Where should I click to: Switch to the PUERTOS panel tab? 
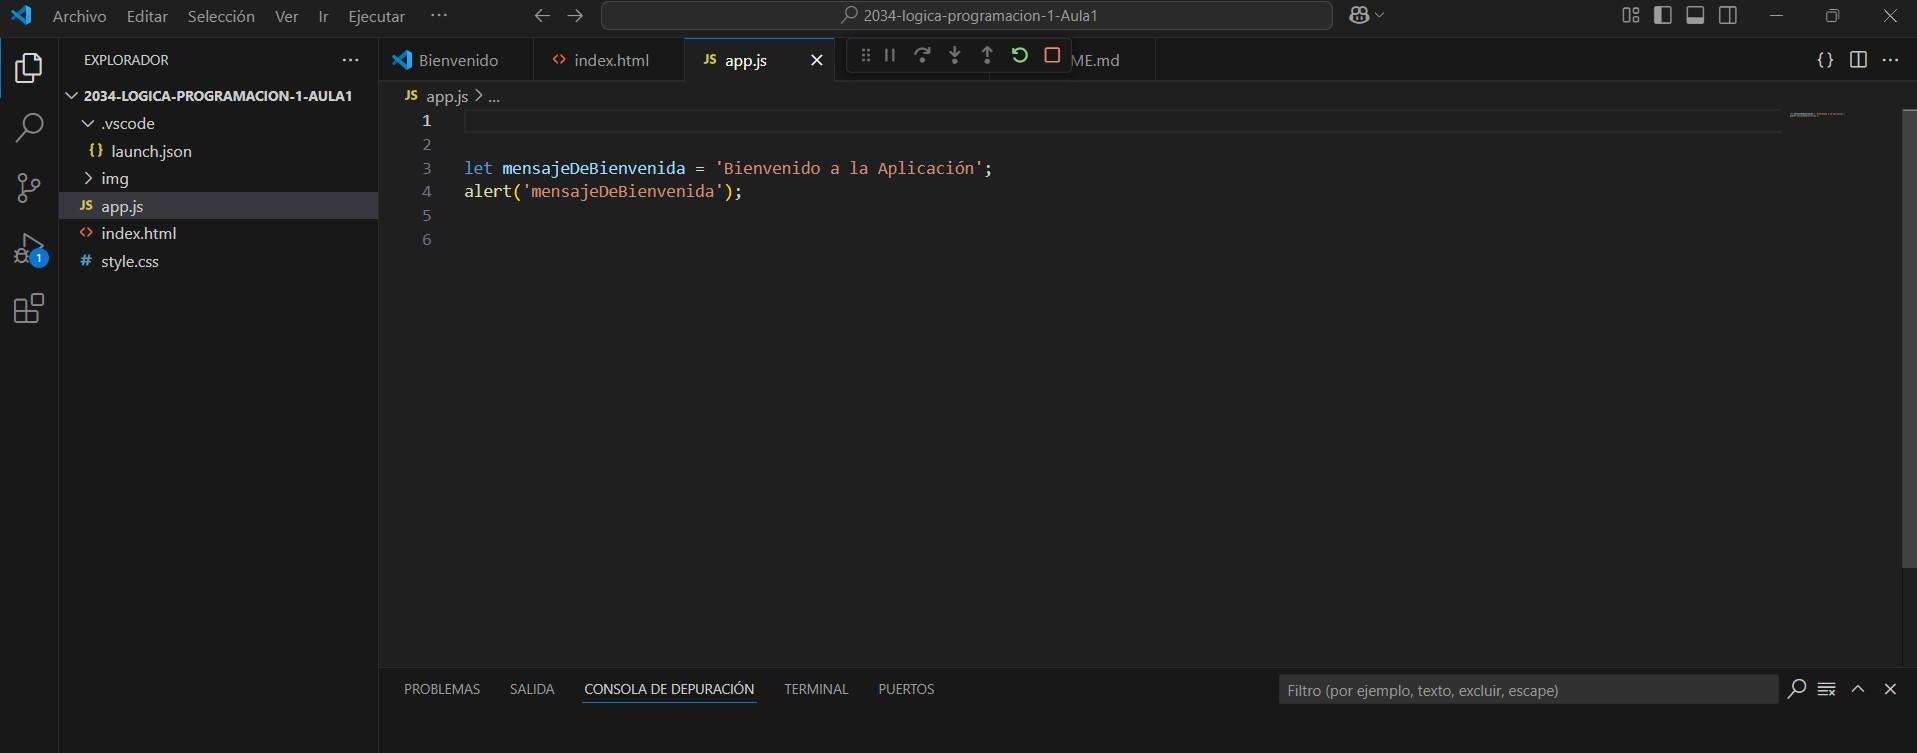click(906, 689)
